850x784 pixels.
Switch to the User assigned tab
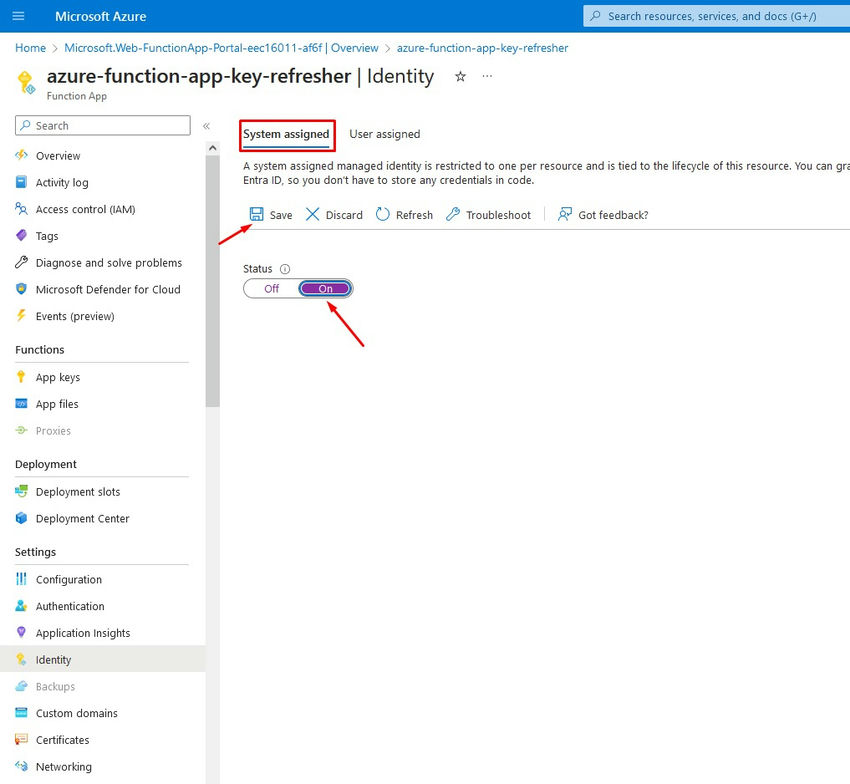[x=385, y=133]
